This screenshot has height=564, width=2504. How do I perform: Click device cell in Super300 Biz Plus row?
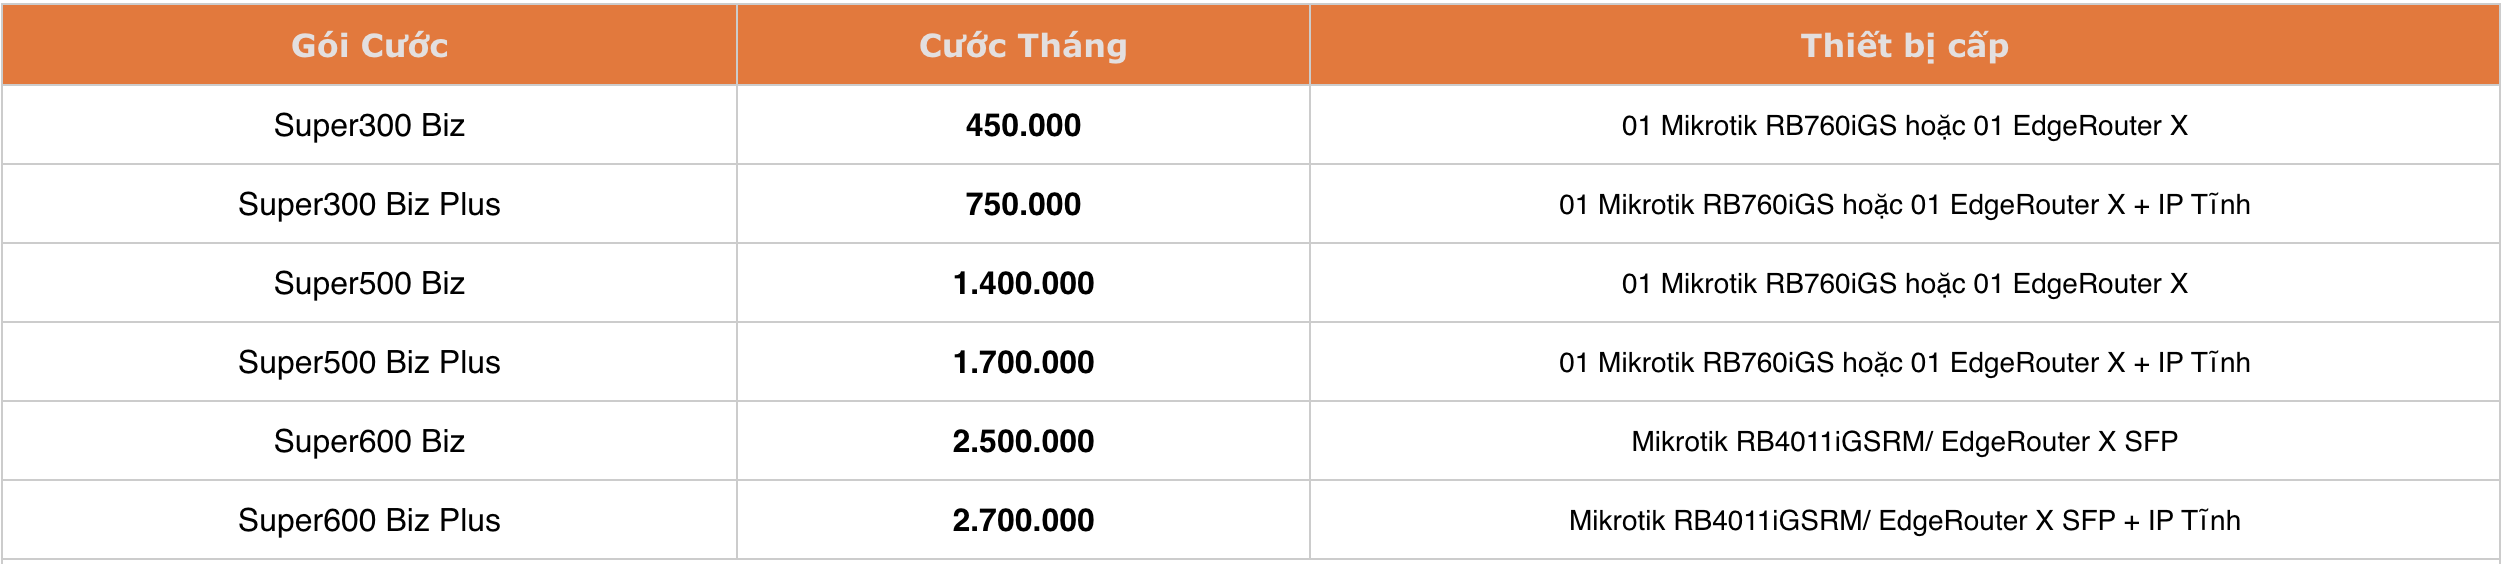[1904, 204]
